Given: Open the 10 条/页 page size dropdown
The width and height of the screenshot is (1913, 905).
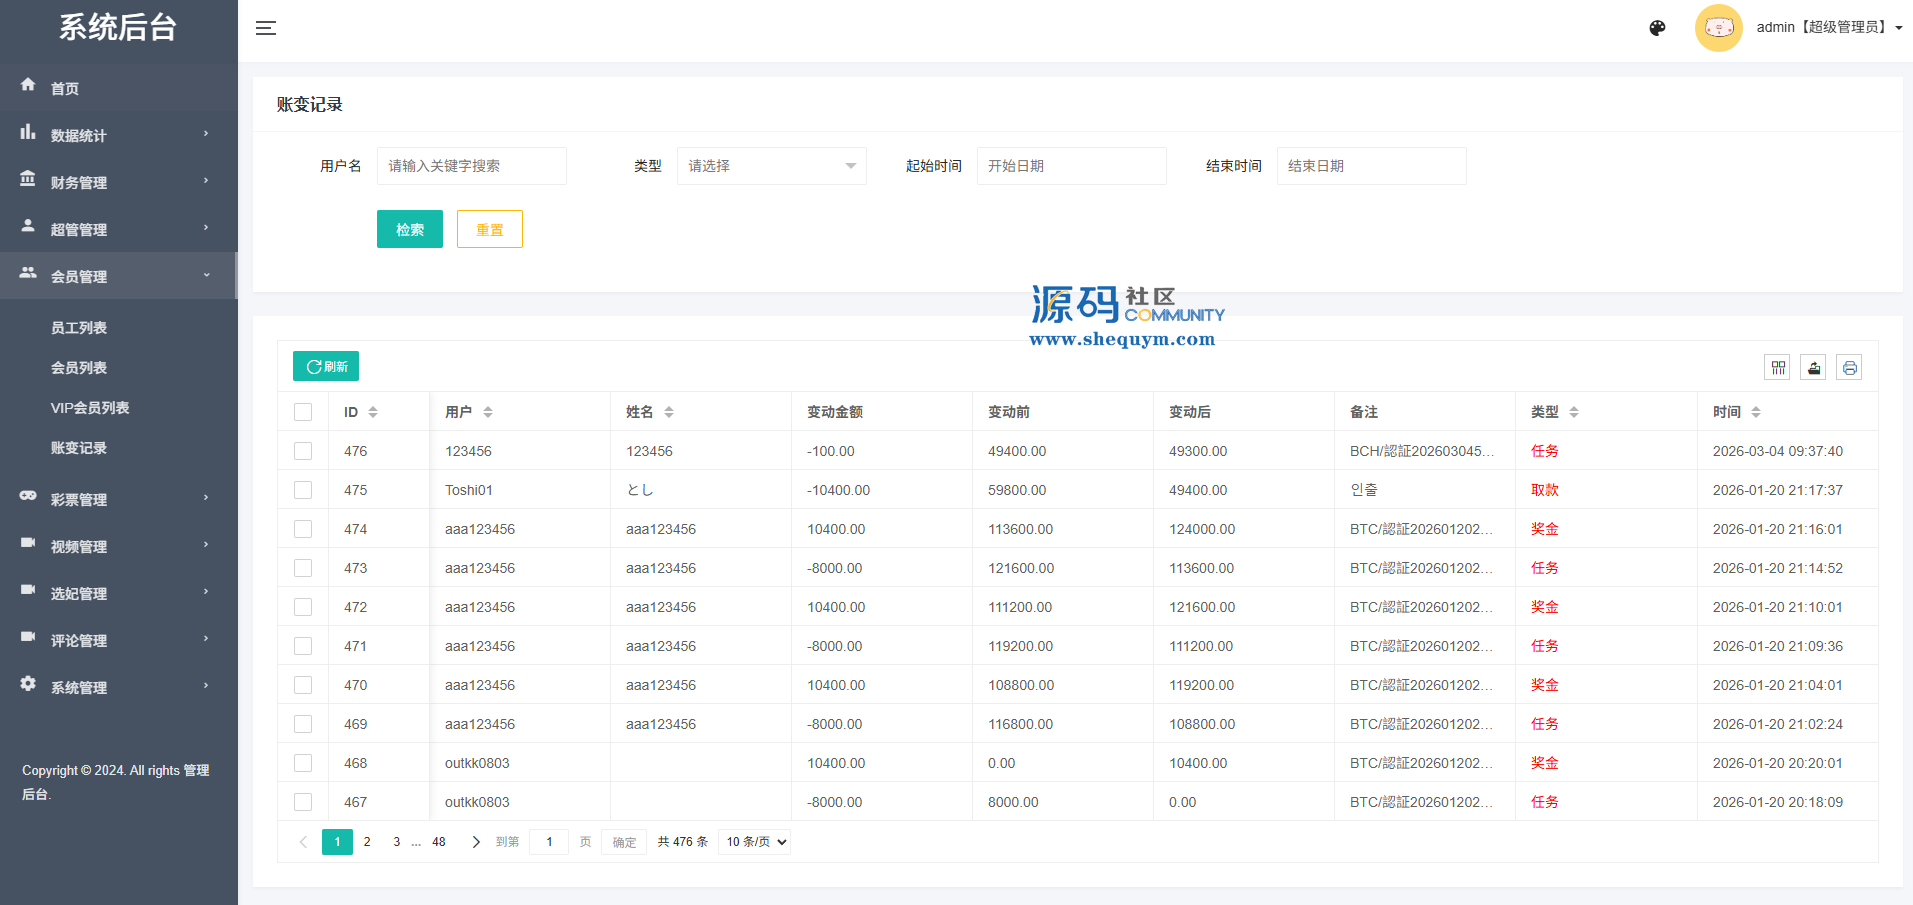Looking at the screenshot, I should tap(755, 842).
